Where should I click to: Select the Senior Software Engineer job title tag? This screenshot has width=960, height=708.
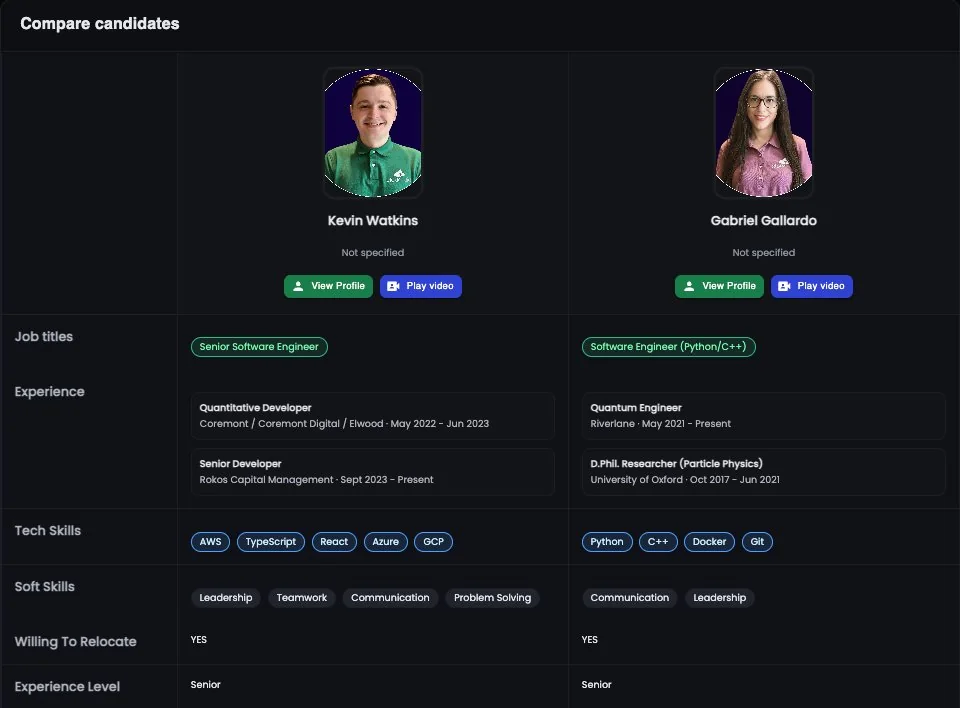[259, 347]
